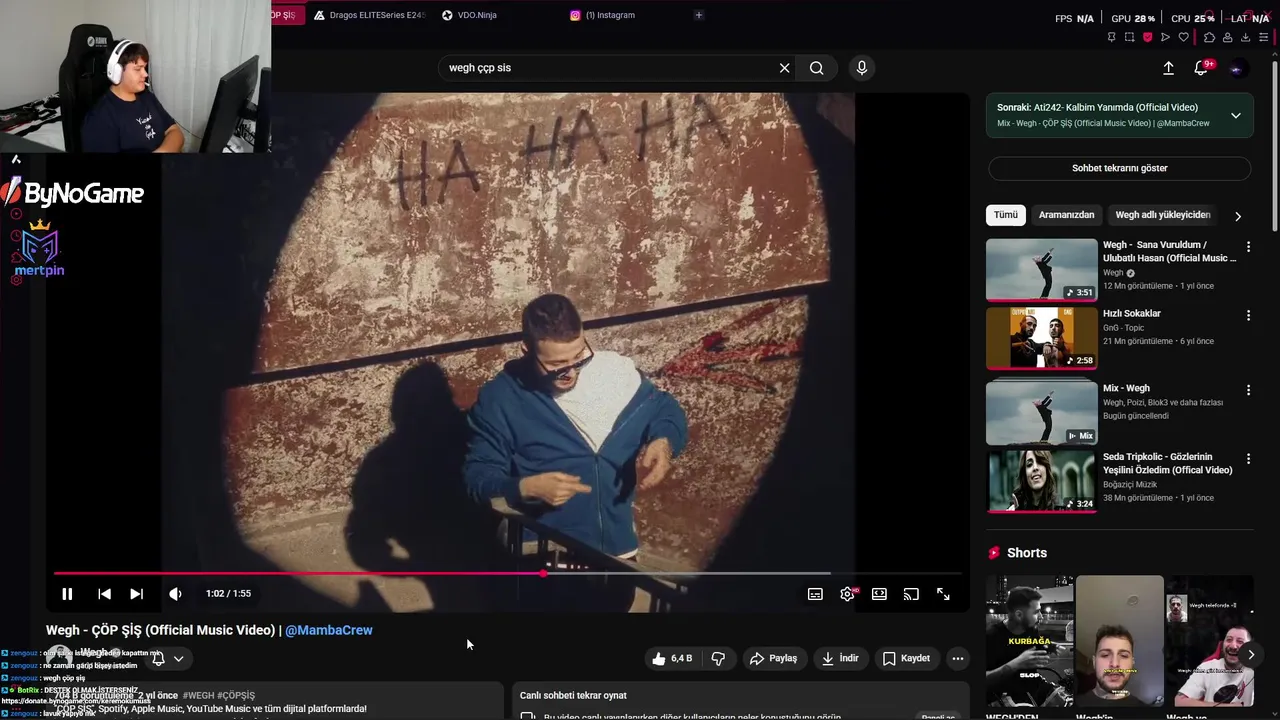This screenshot has height=720, width=1280.
Task: Open browser downloads icon
Action: [x=1245, y=37]
